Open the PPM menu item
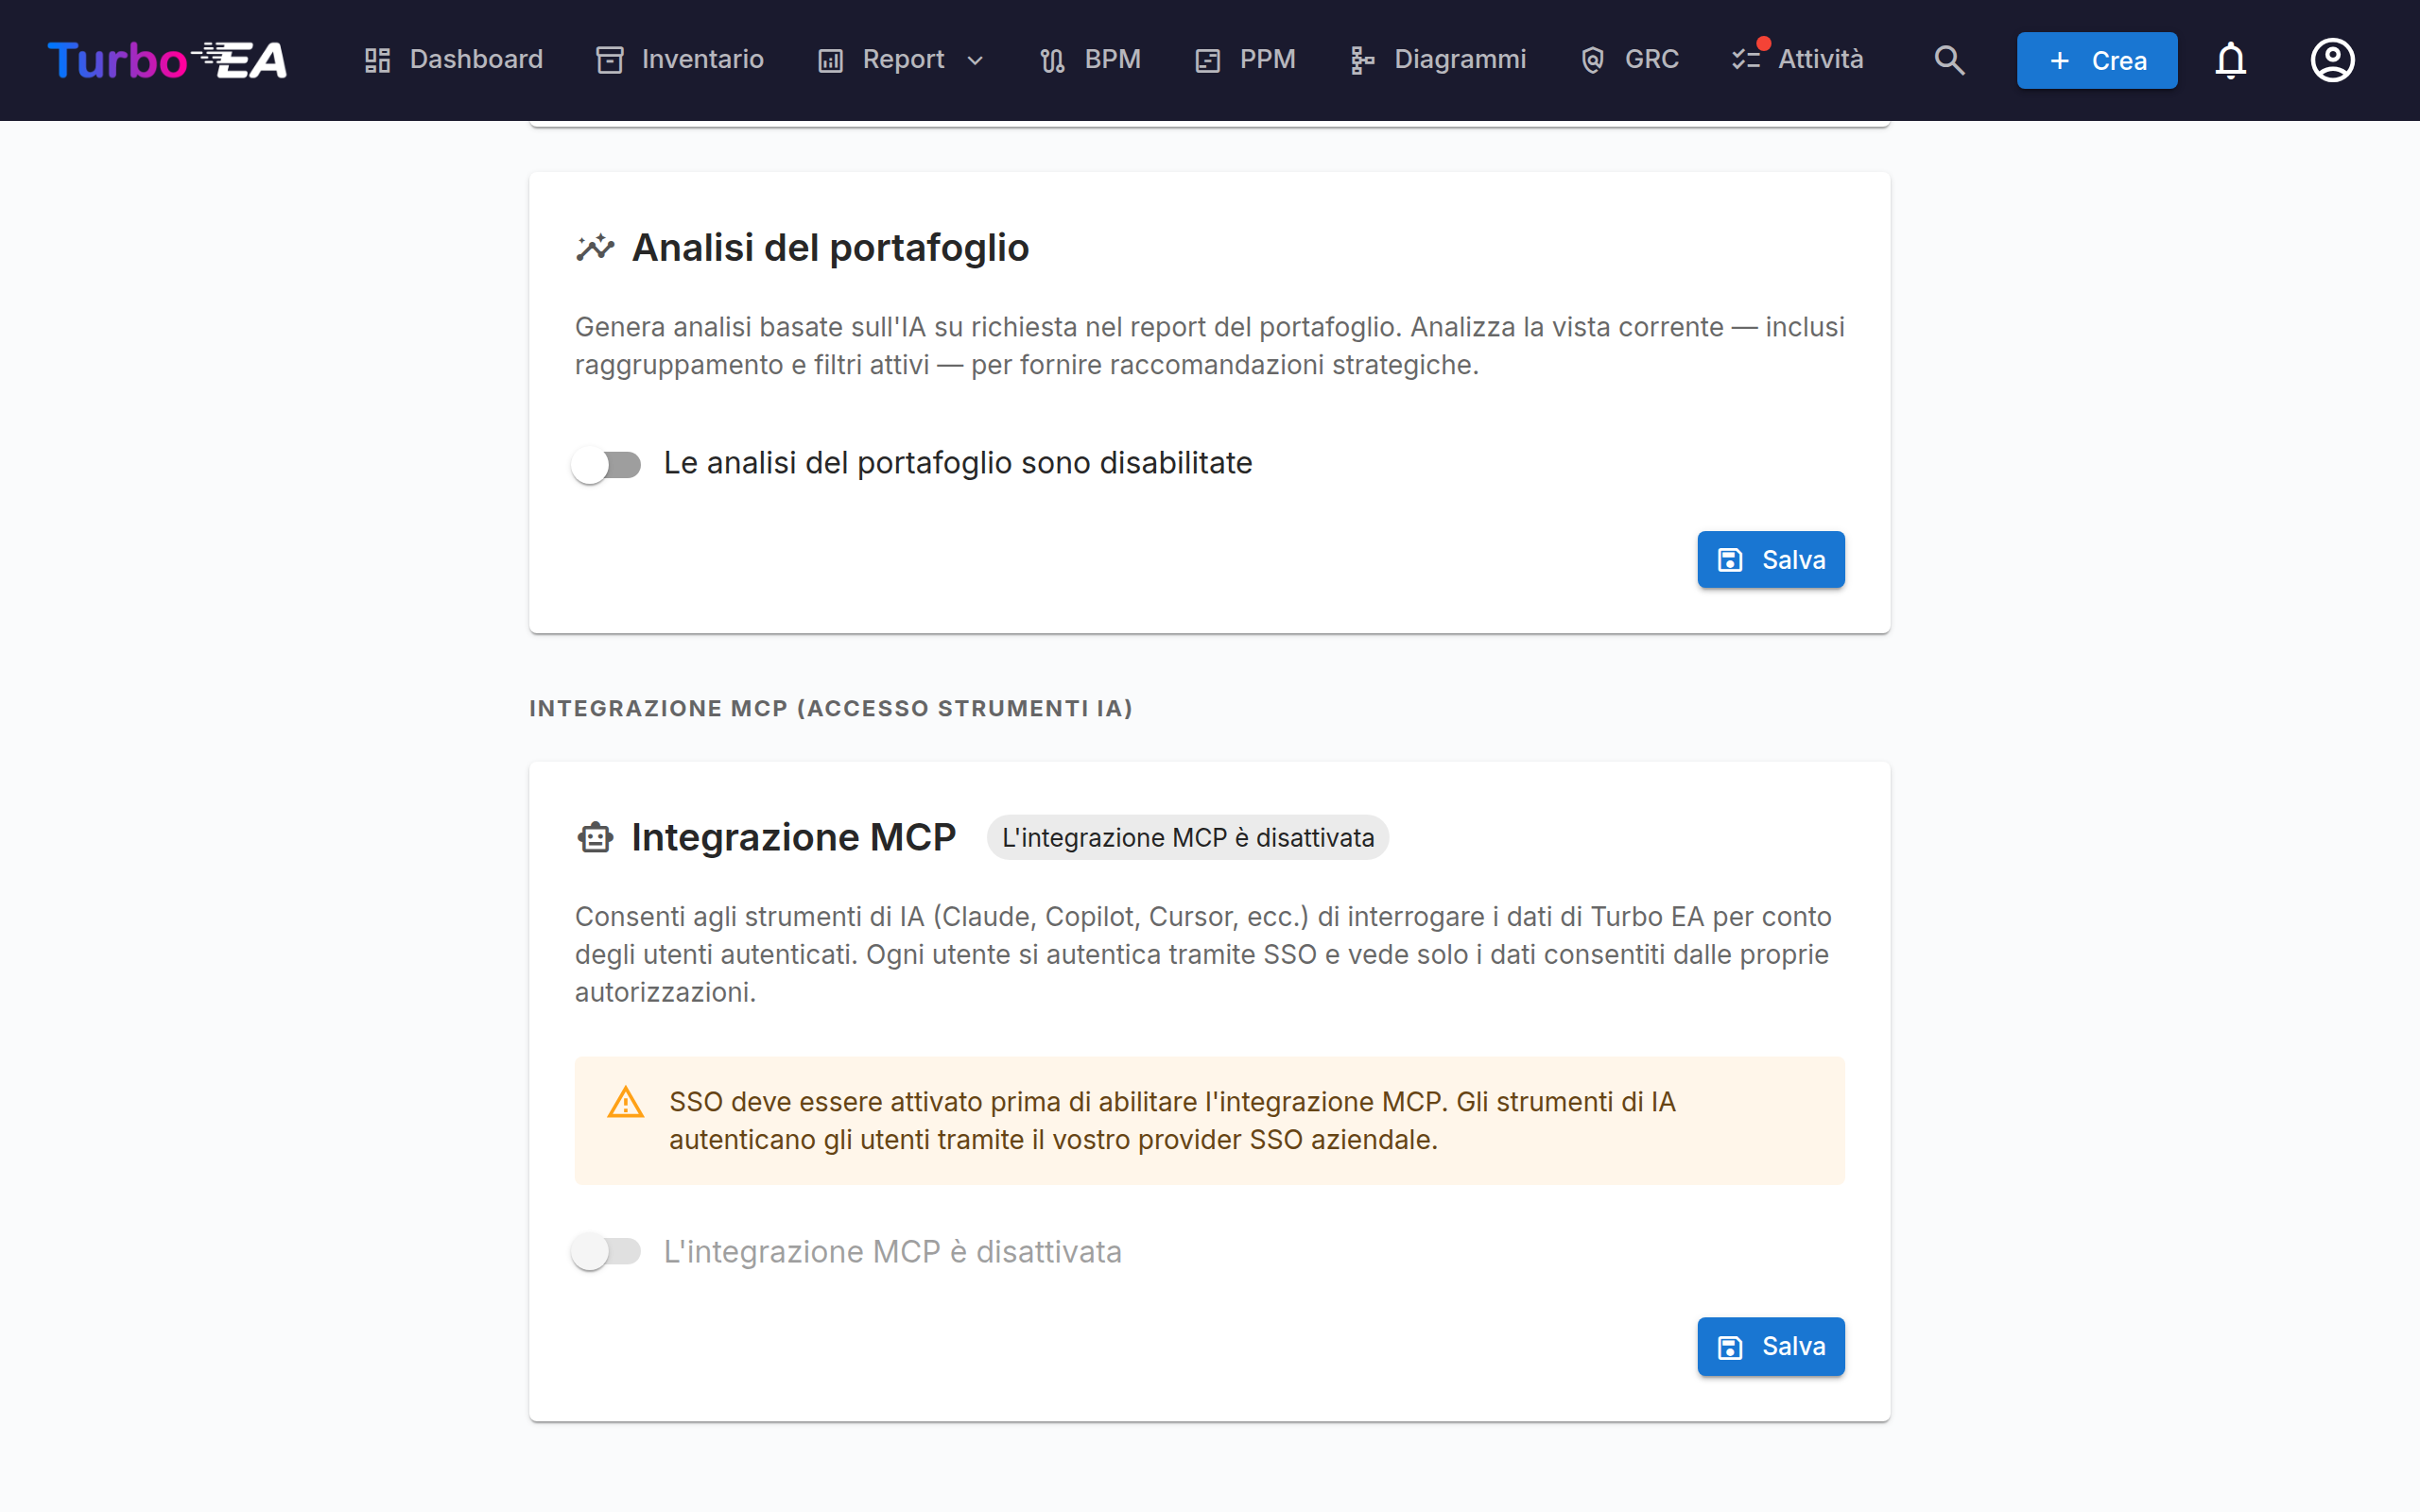Image resolution: width=2420 pixels, height=1512 pixels. (x=1245, y=60)
